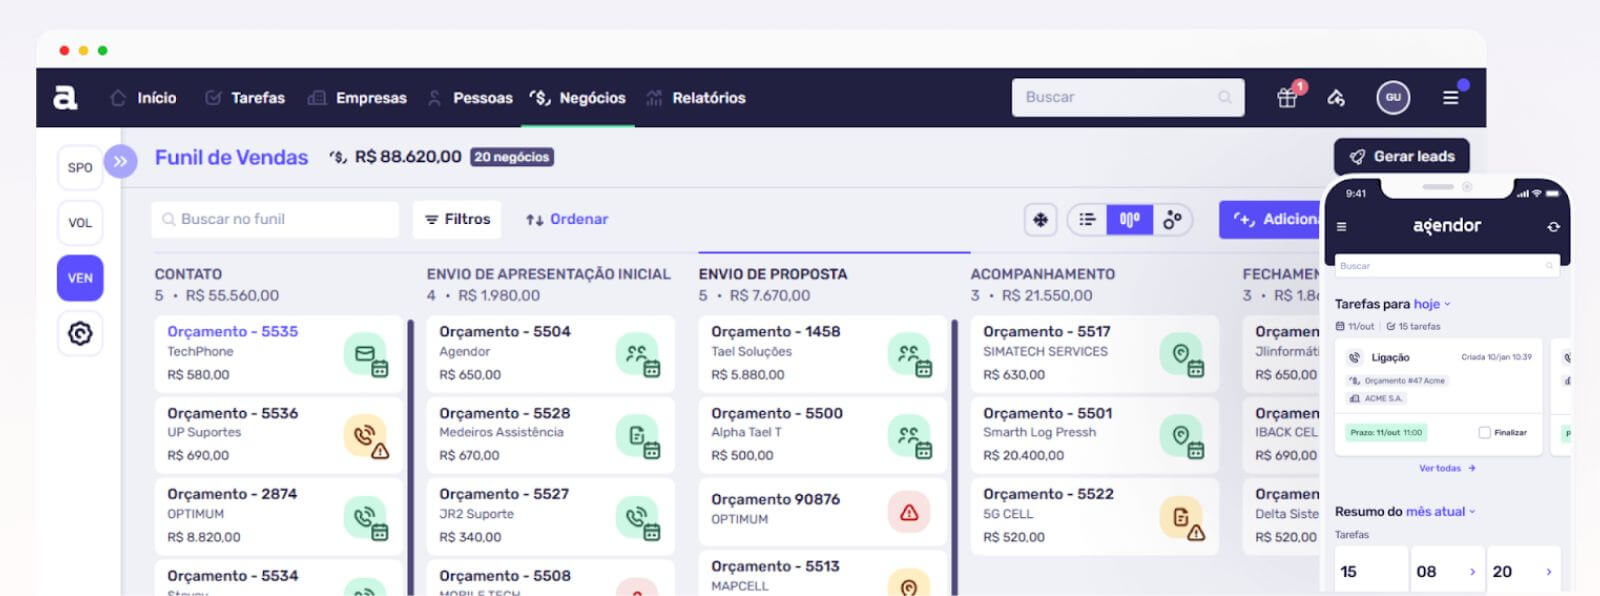Go to Início in the navbar
The height and width of the screenshot is (596, 1600).
pyautogui.click(x=143, y=98)
